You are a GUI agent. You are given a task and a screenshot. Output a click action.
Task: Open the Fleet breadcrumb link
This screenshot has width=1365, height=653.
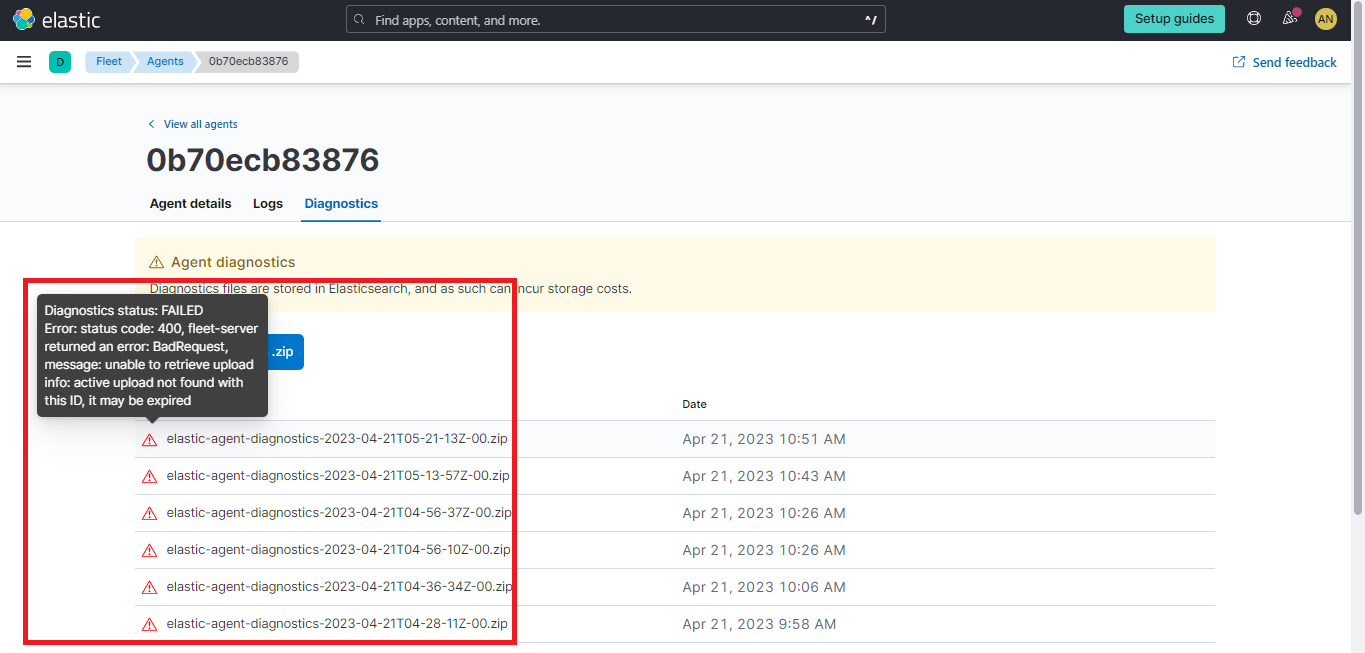coord(107,61)
